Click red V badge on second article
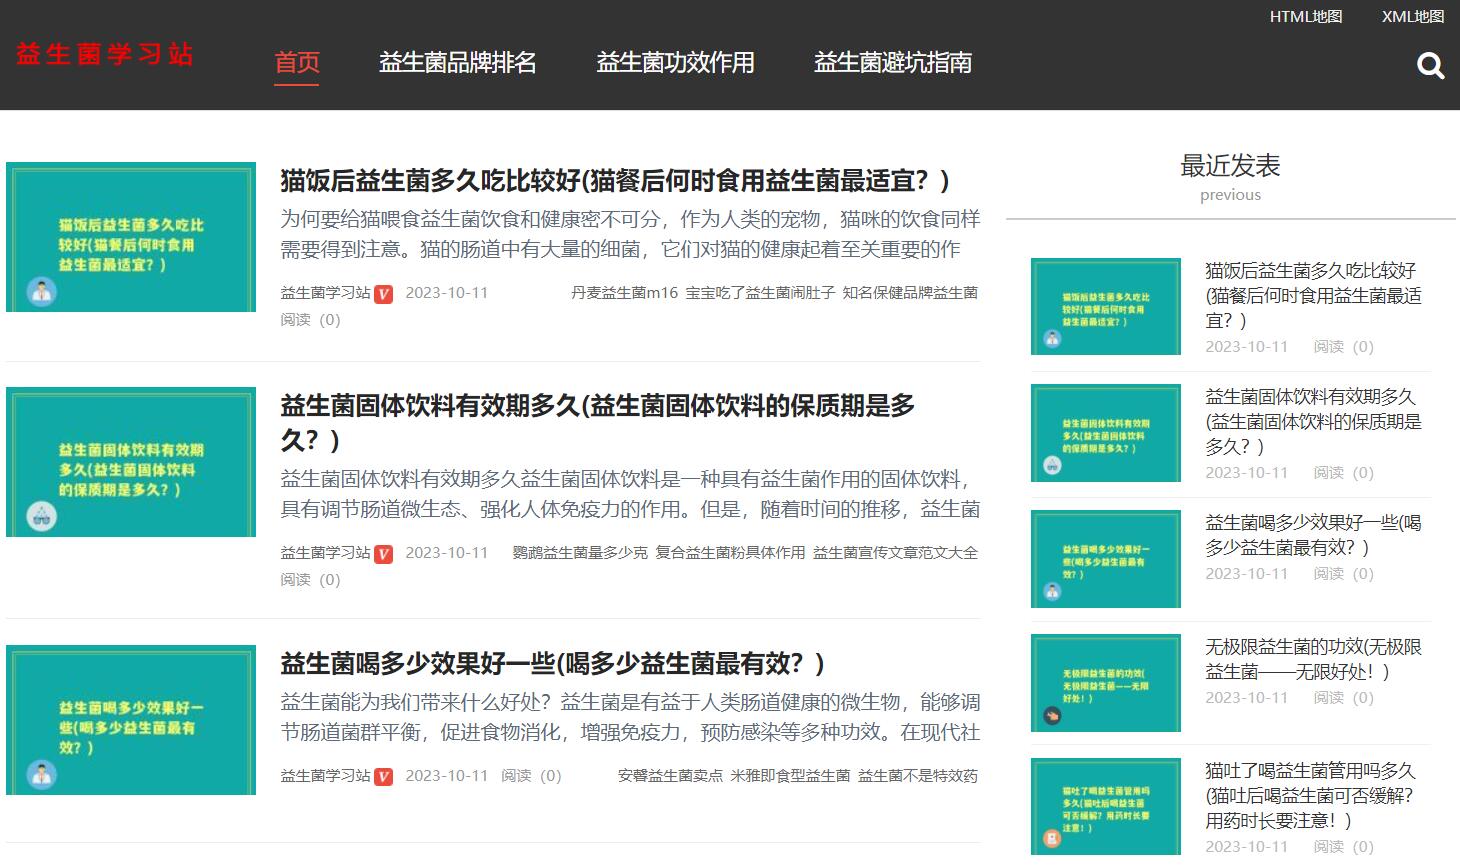Image resolution: width=1460 pixels, height=865 pixels. pyautogui.click(x=383, y=554)
